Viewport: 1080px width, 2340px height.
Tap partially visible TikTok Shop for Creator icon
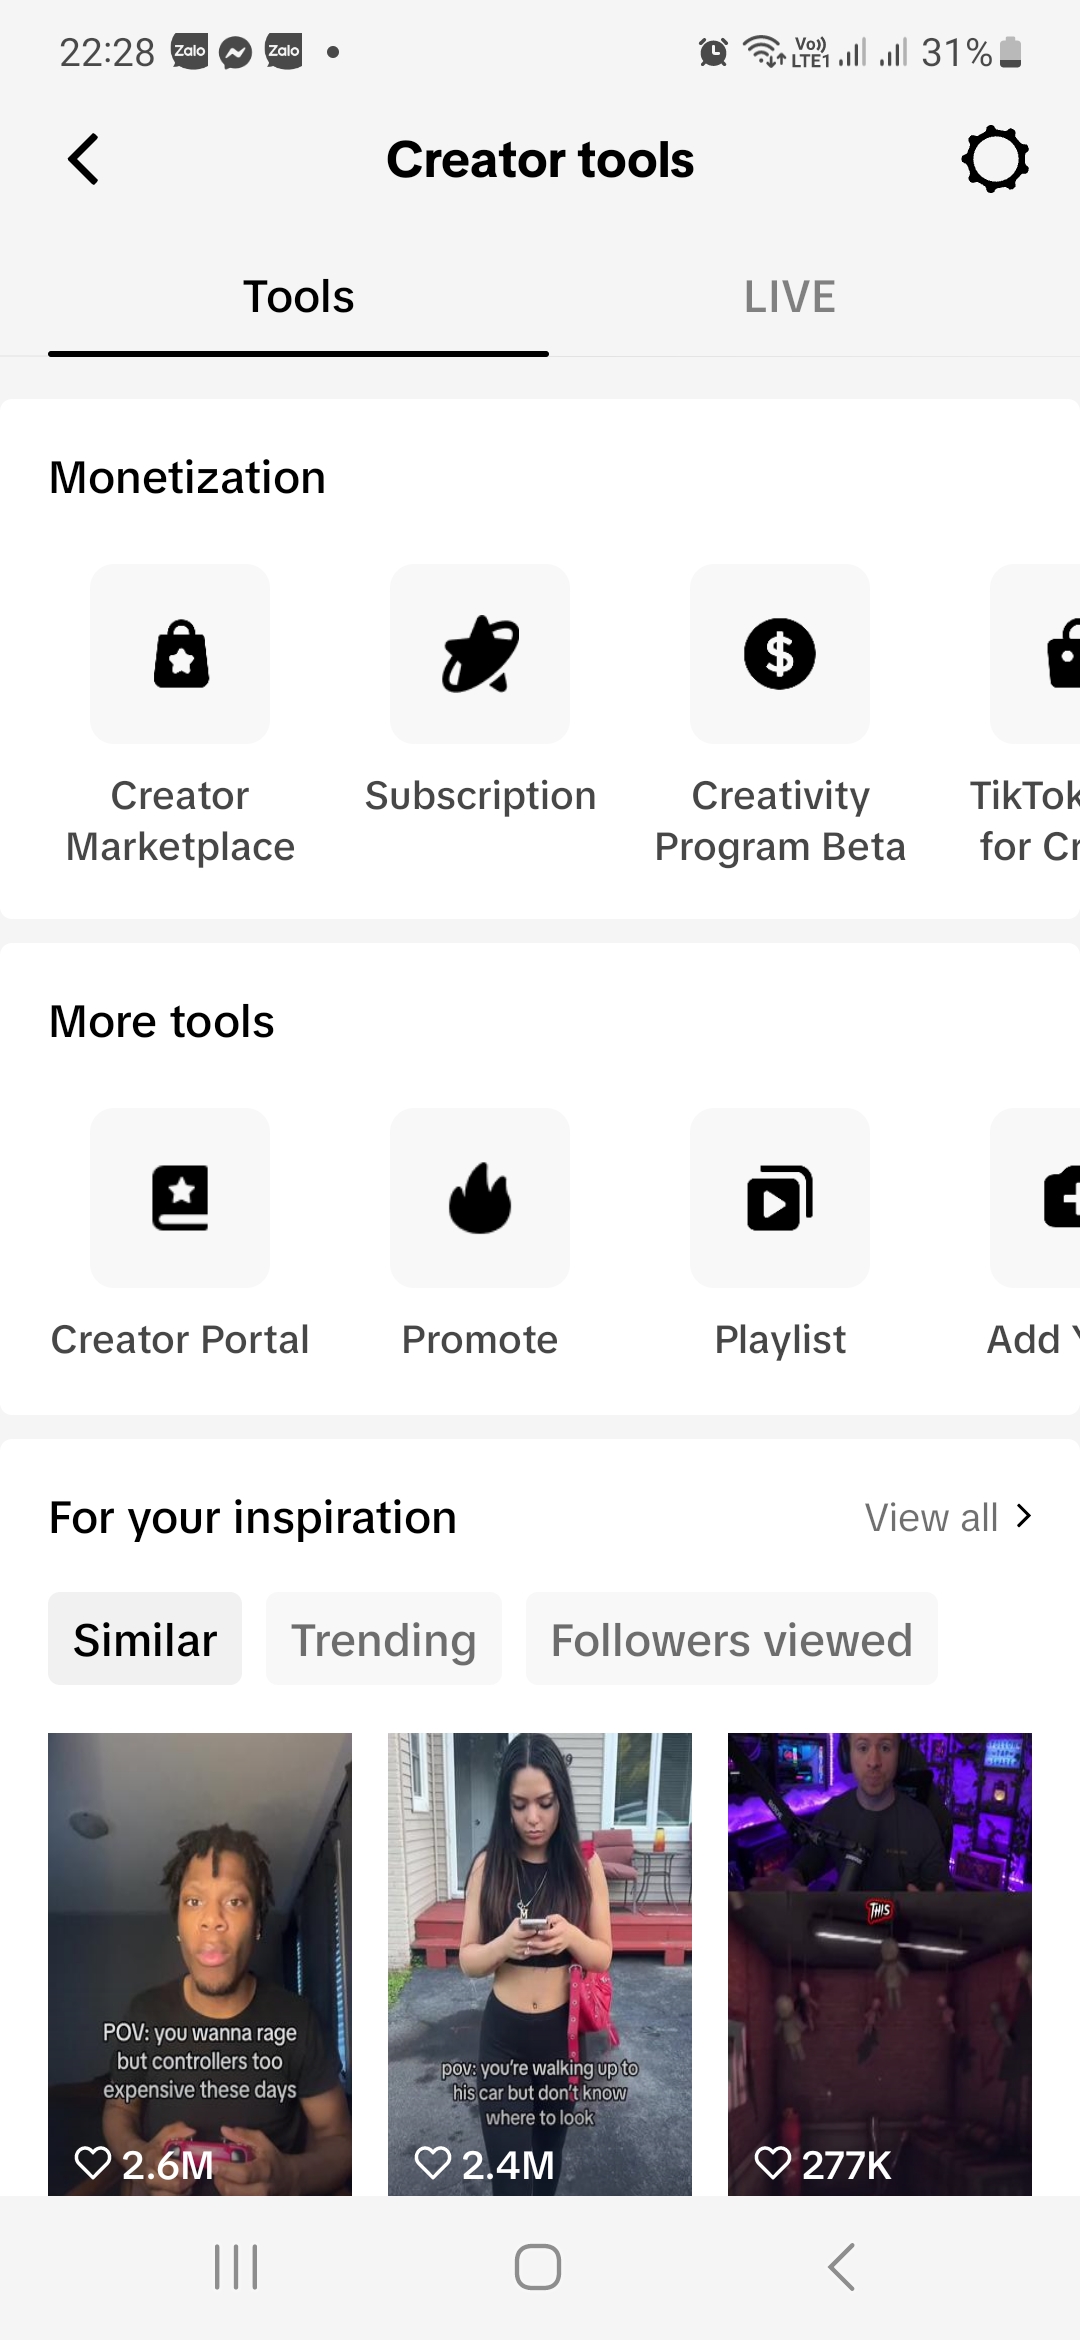[x=1035, y=654]
